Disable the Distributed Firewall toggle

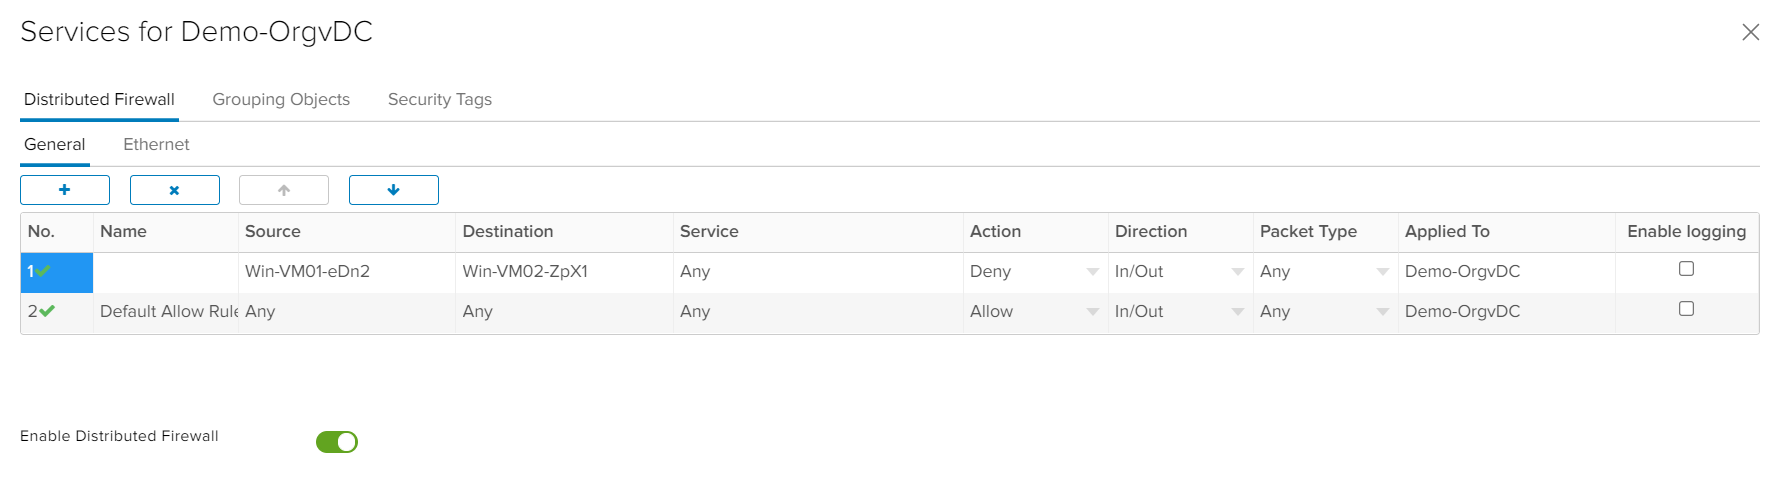point(337,442)
